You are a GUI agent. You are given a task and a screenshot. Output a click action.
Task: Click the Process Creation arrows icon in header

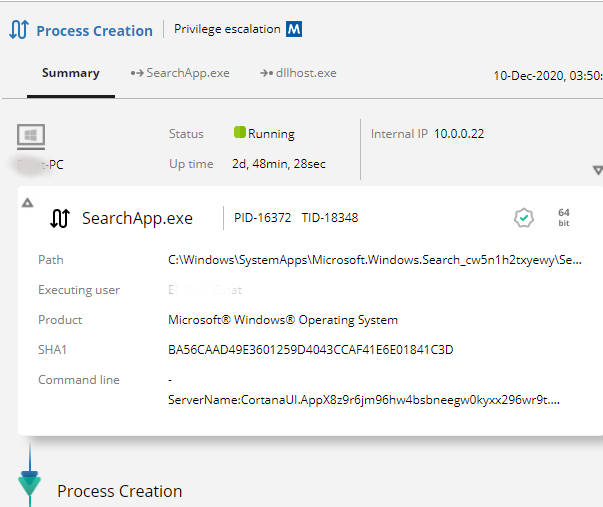coord(18,30)
